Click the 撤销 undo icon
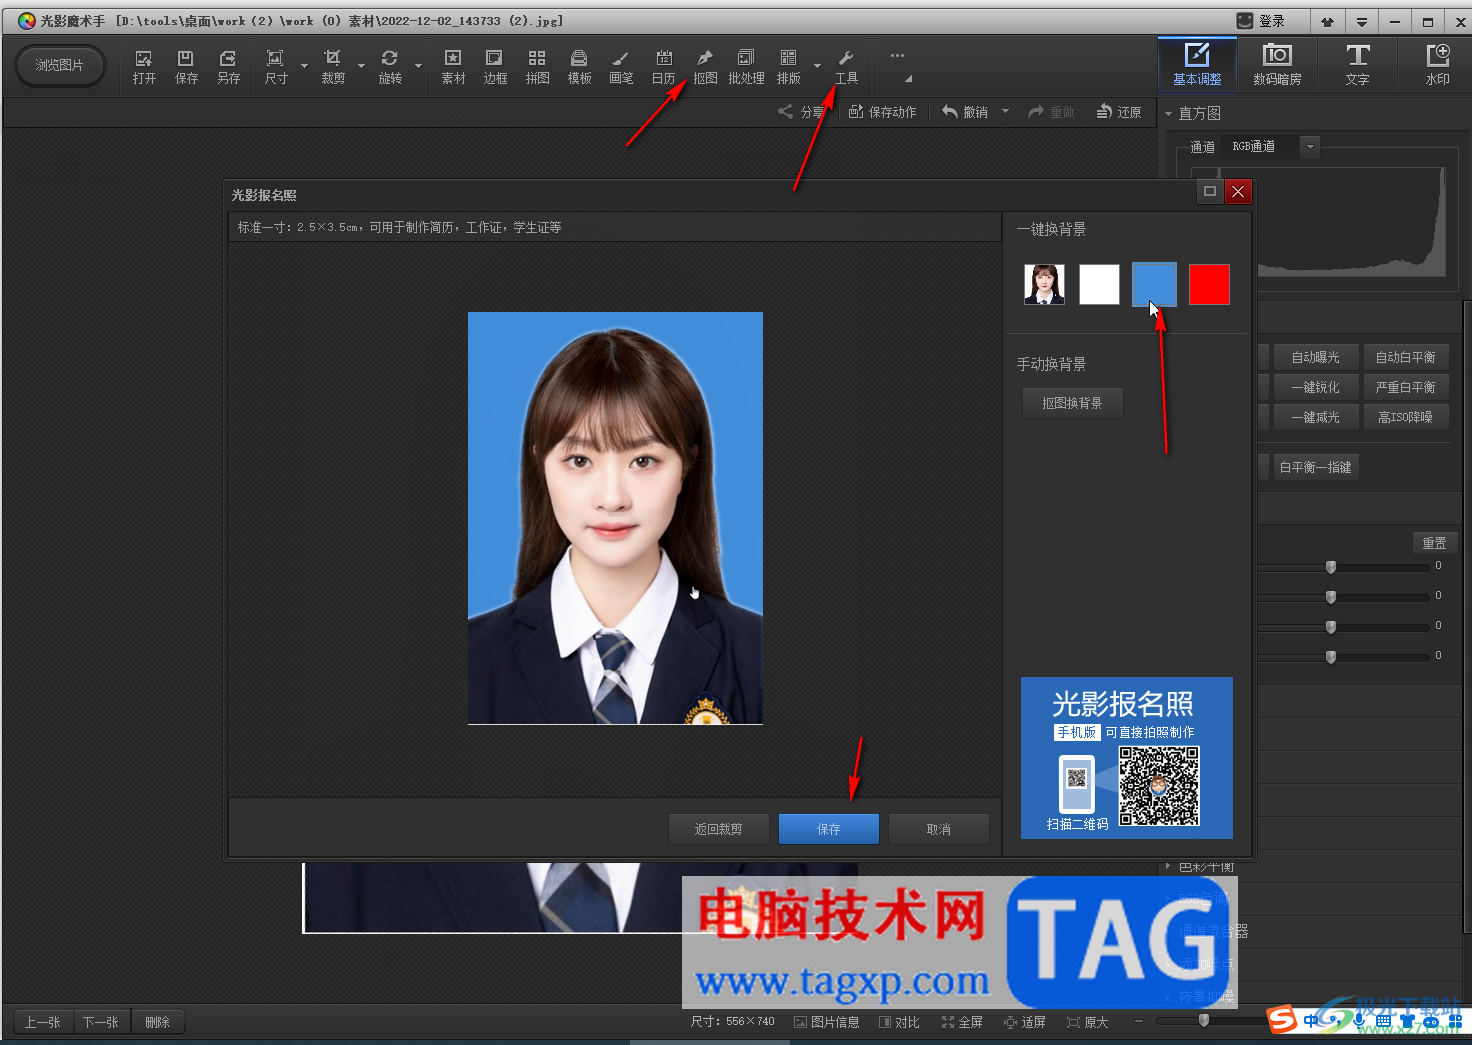1472x1045 pixels. [965, 112]
